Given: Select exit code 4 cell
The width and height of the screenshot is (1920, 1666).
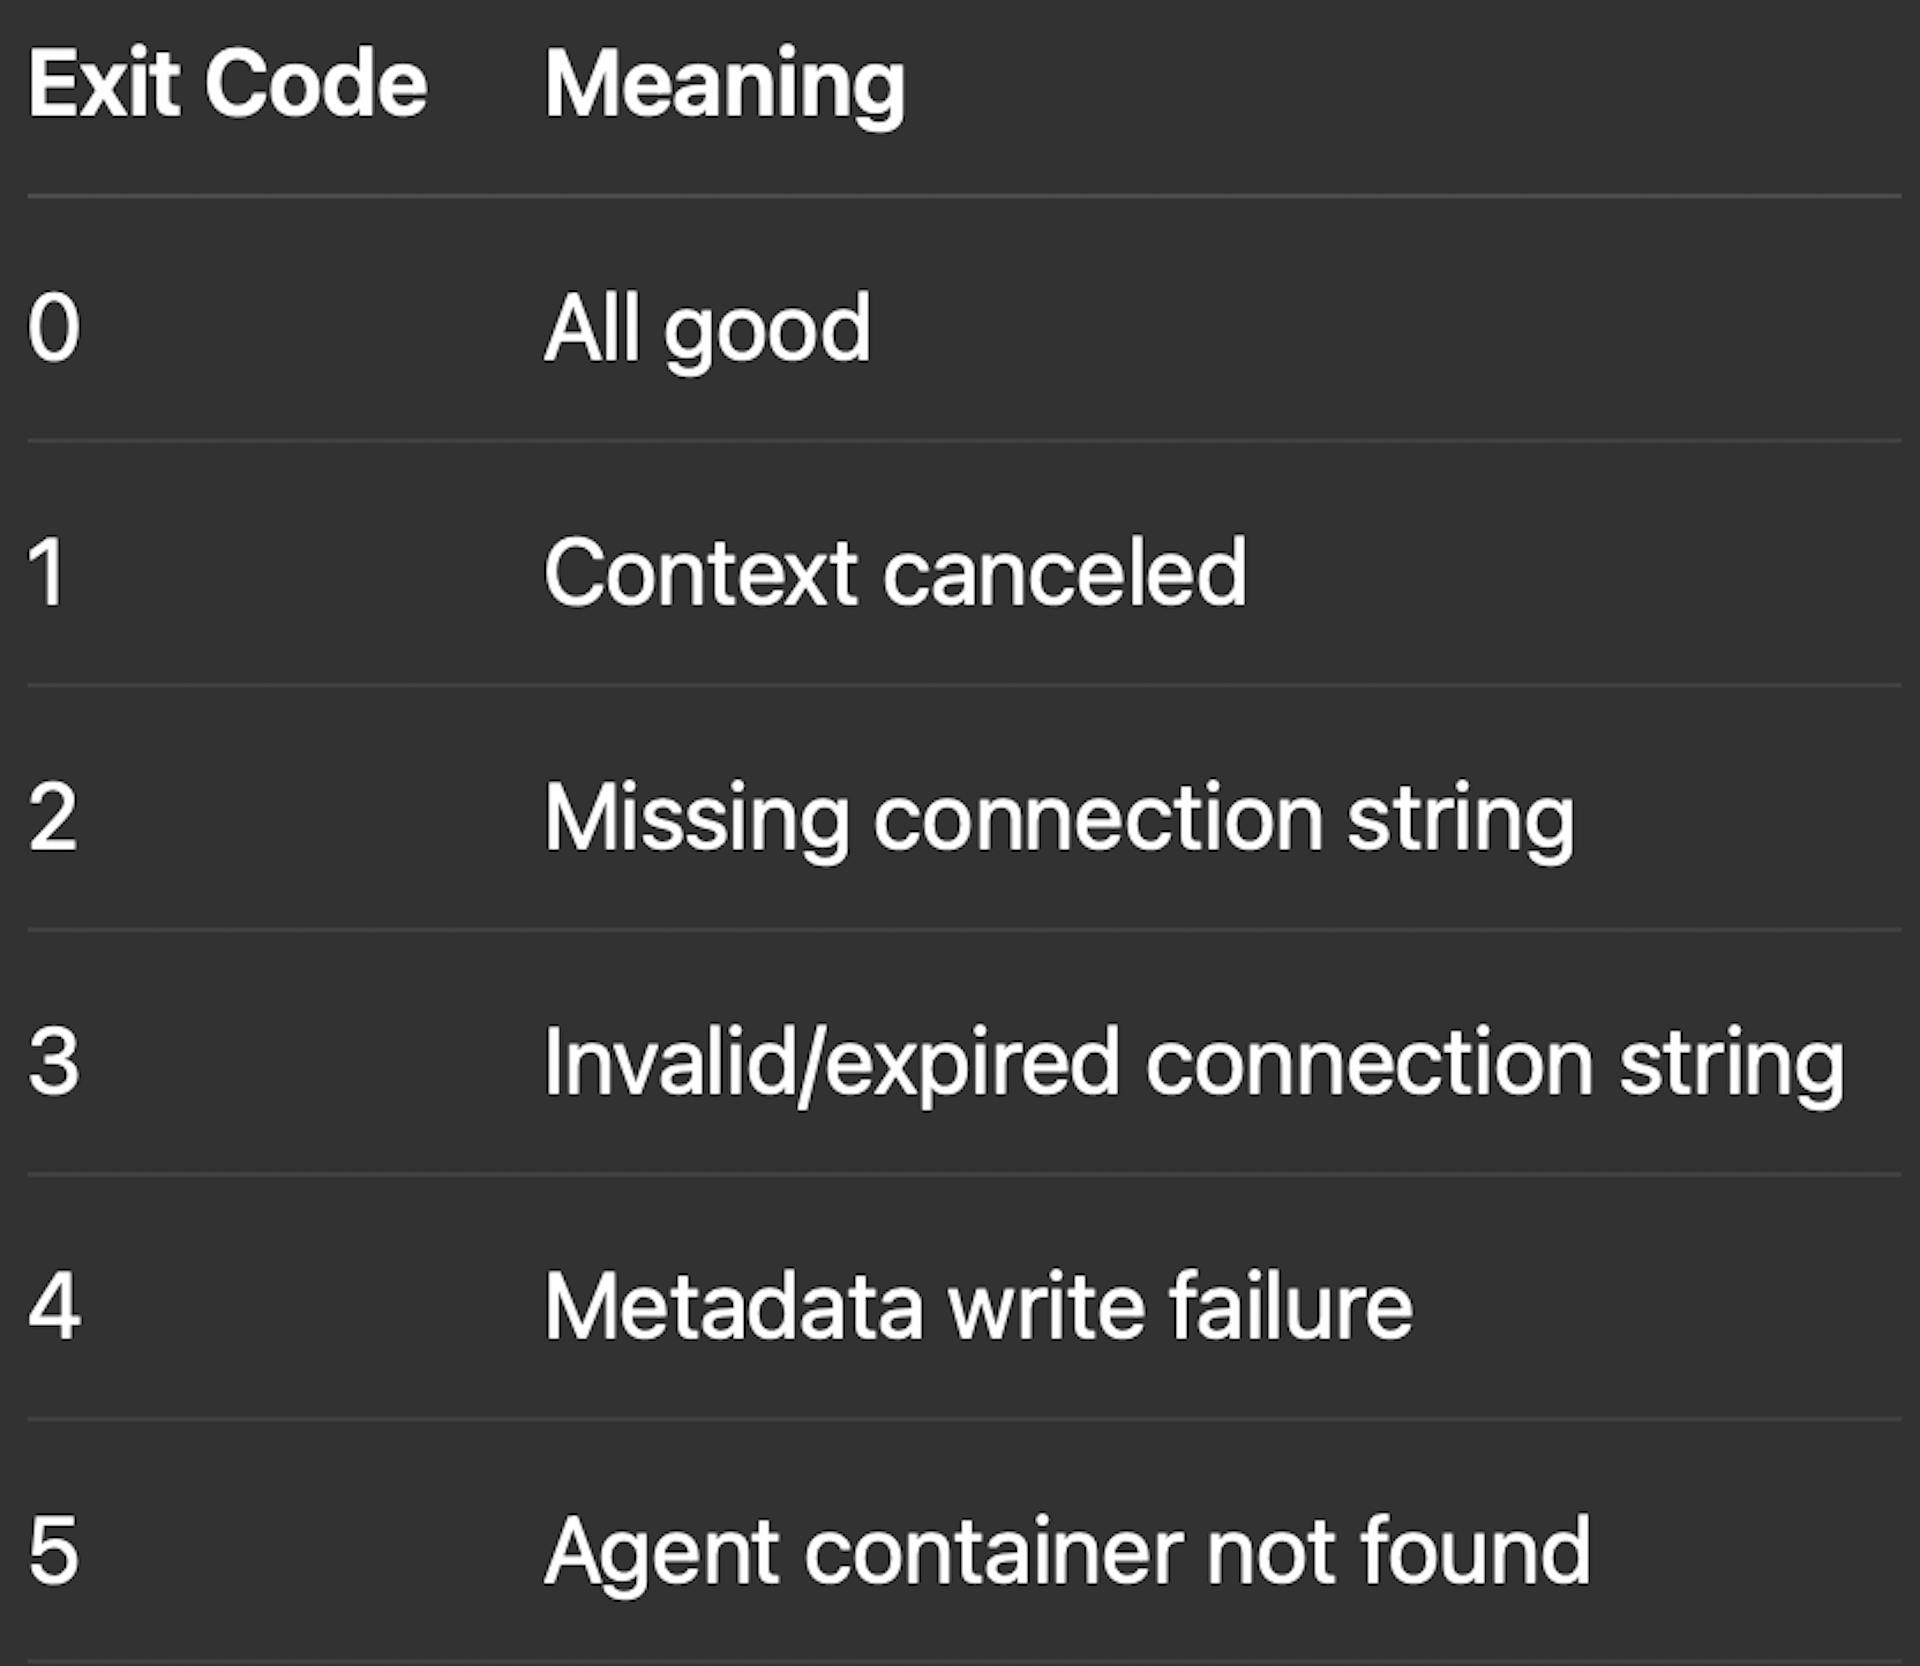Looking at the screenshot, I should (x=54, y=1306).
